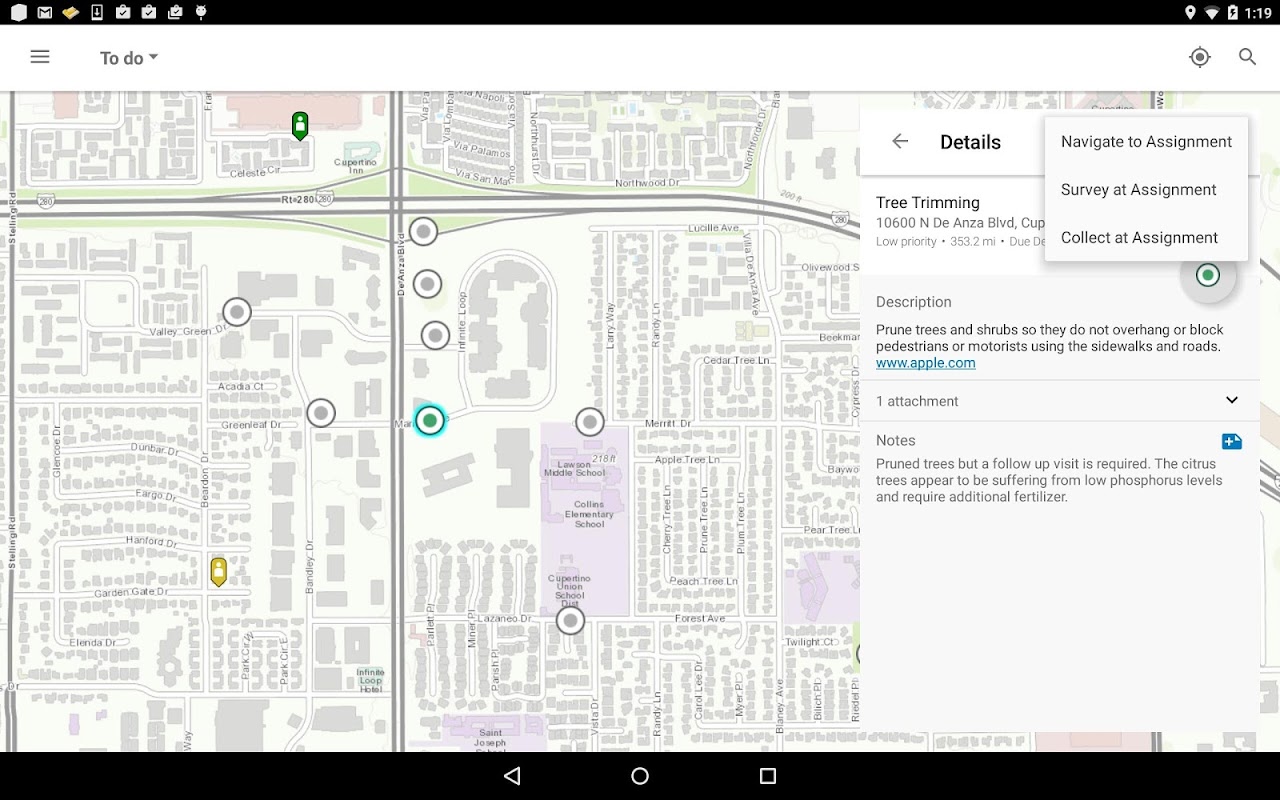Open the hamburger navigation menu
The width and height of the screenshot is (1280, 800).
[x=40, y=57]
